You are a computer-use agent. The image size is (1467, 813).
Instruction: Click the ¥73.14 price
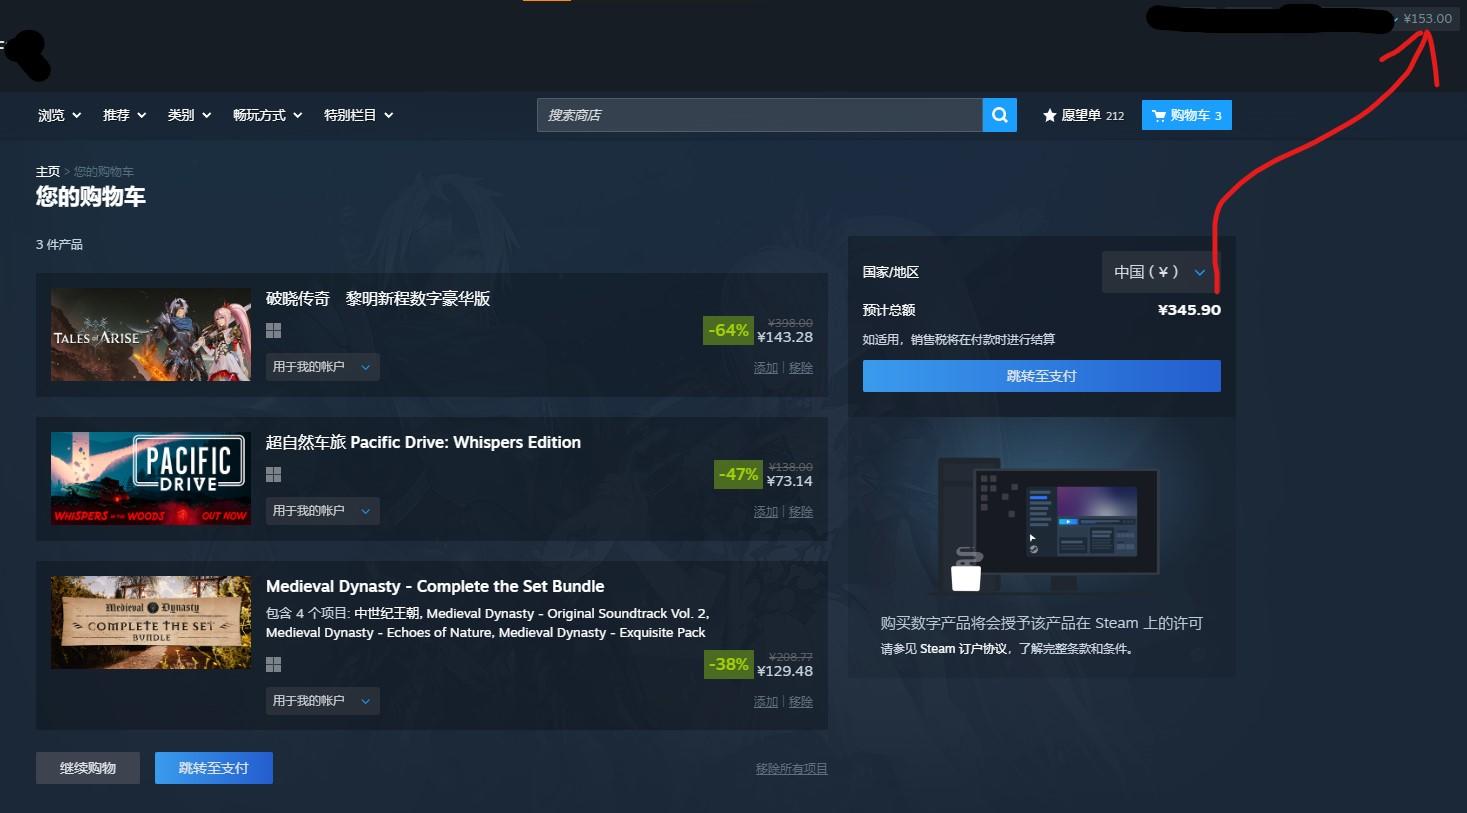point(790,482)
